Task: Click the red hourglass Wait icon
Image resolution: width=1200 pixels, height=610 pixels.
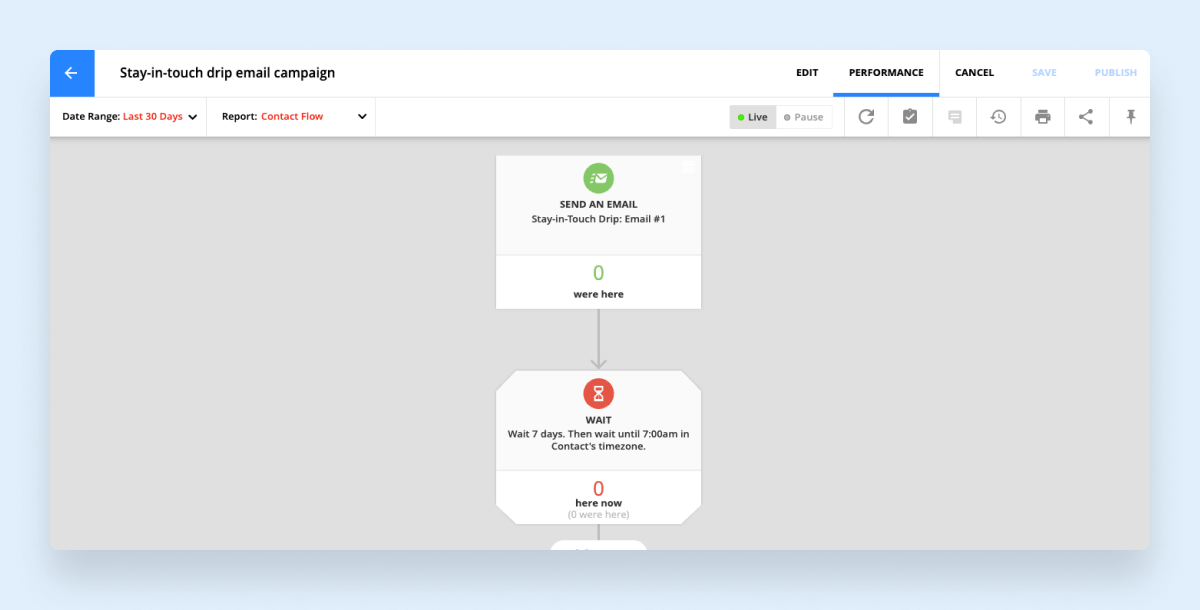Action: click(x=598, y=393)
